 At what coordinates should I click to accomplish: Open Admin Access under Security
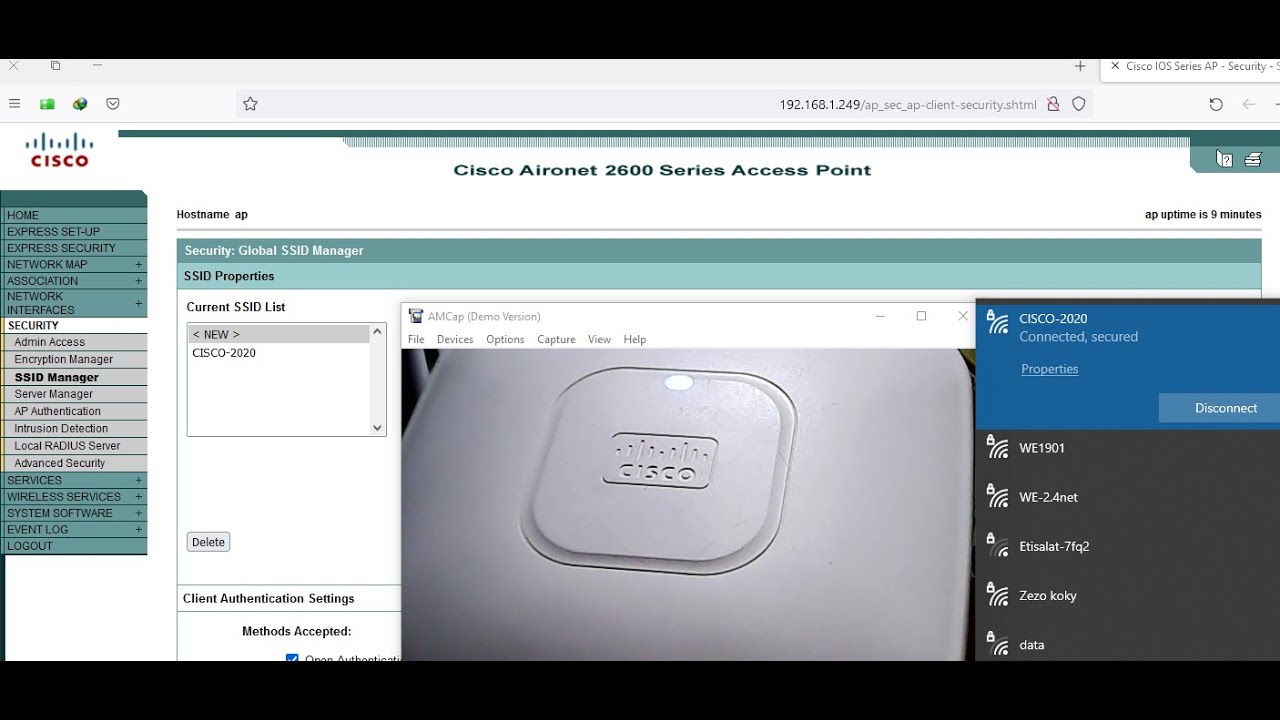pos(49,342)
